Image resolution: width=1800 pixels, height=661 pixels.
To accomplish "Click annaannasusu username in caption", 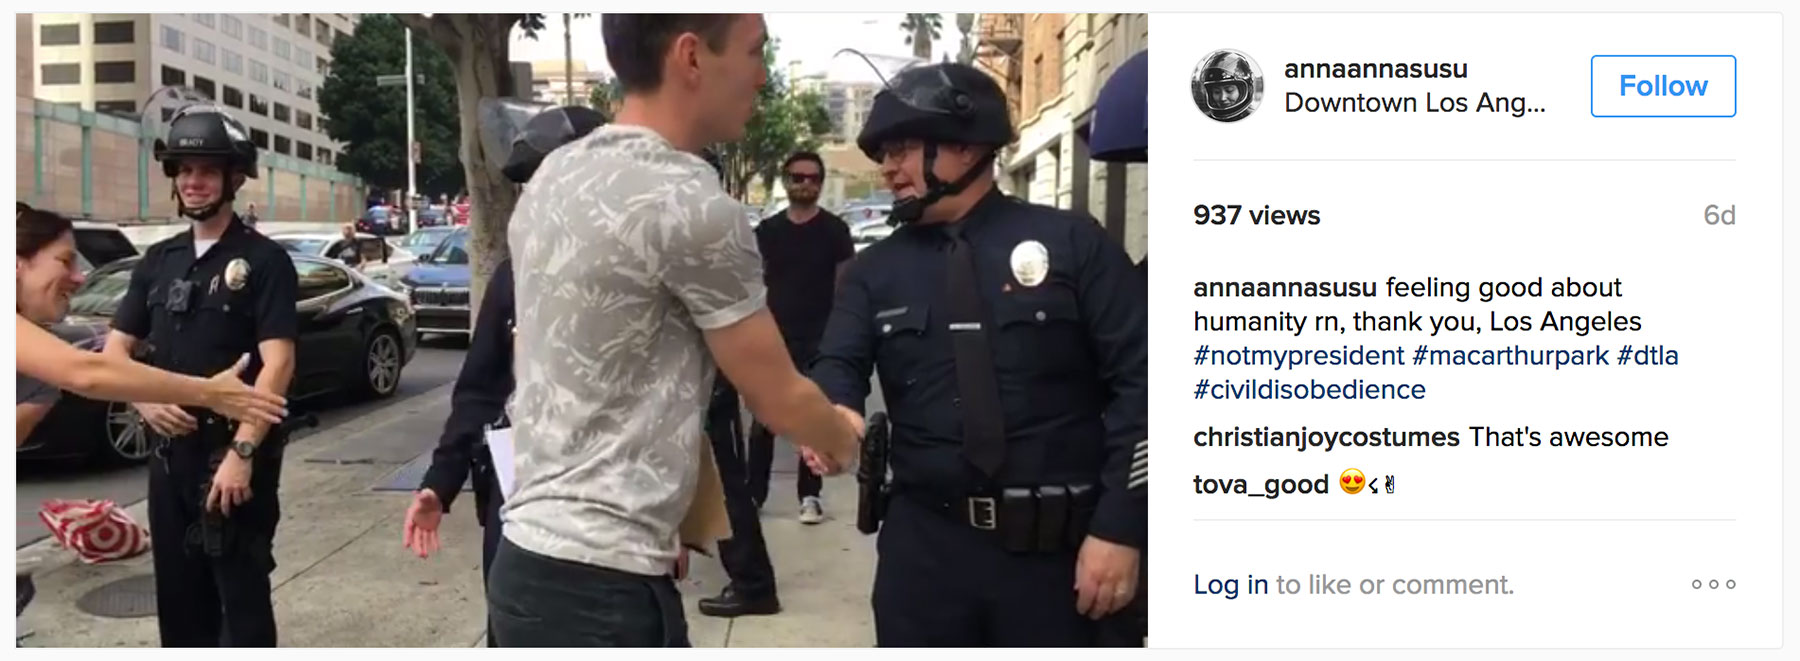I will [x=1285, y=288].
